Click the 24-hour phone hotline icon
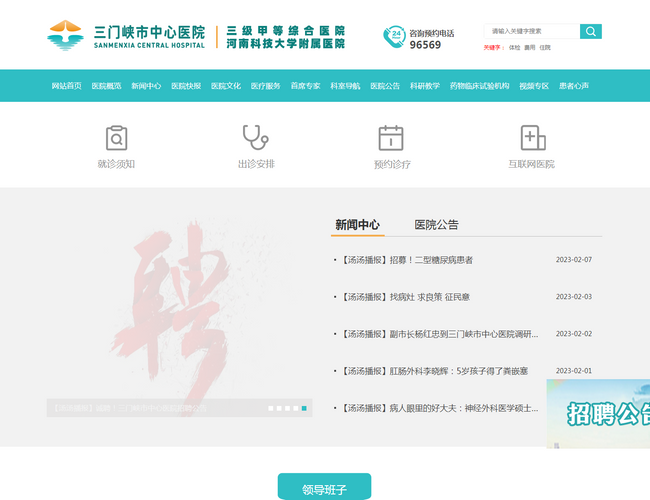This screenshot has width=650, height=500. click(x=395, y=37)
